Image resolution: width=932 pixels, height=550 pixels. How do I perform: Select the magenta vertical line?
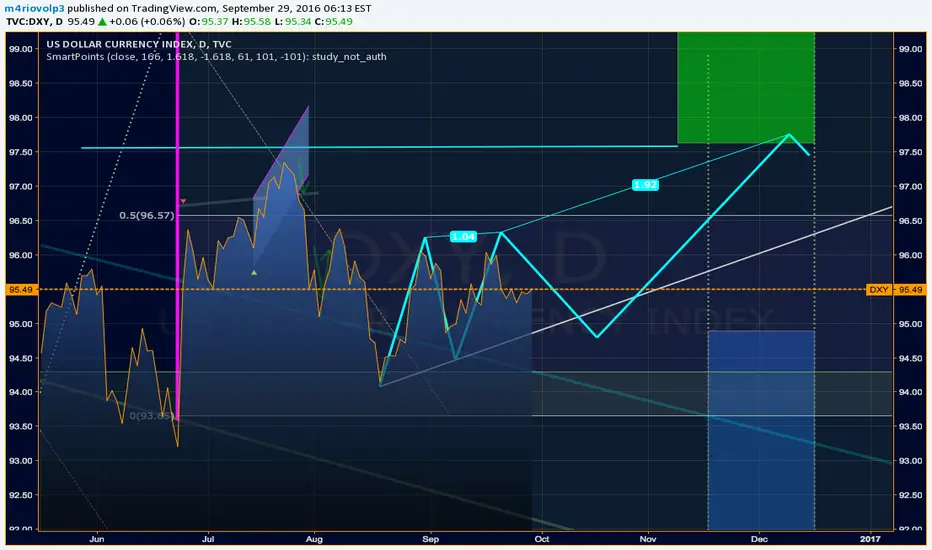pyautogui.click(x=177, y=226)
